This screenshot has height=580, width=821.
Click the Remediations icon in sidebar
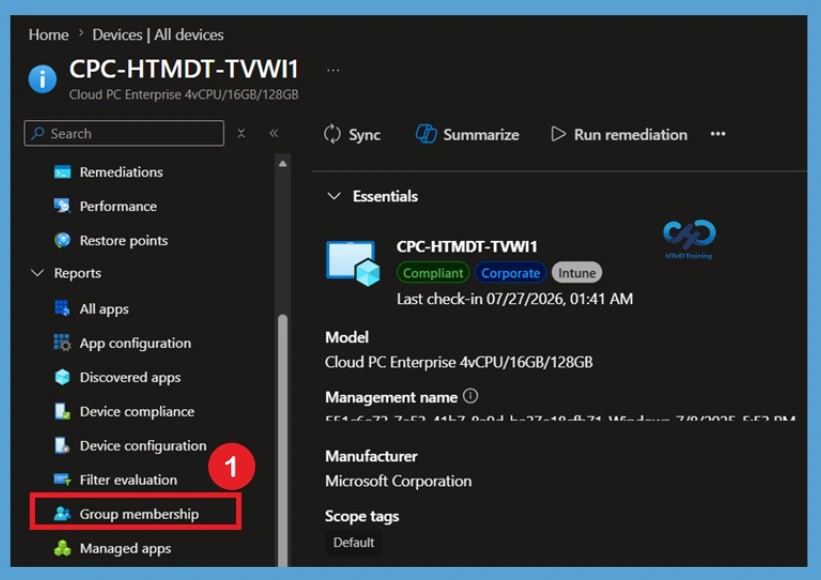tap(62, 172)
